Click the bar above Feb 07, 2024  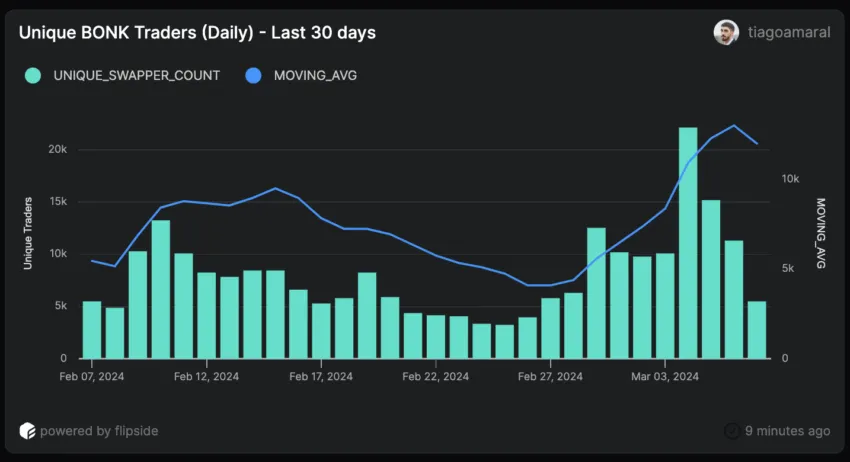point(92,329)
